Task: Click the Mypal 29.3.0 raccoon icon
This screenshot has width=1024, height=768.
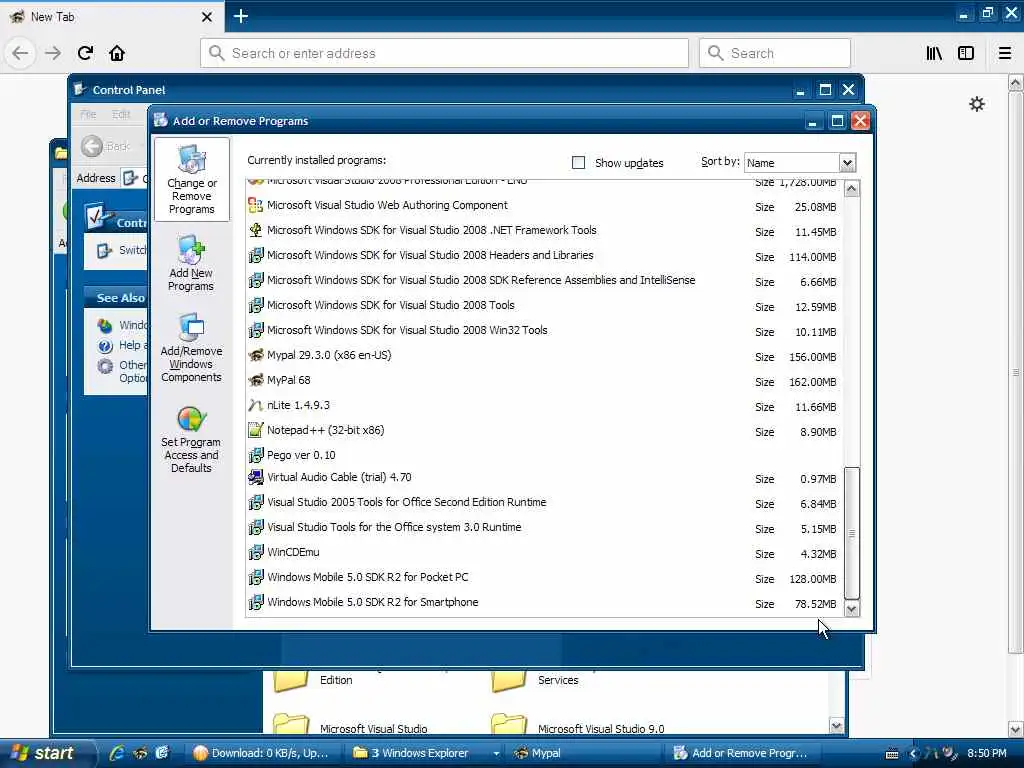Action: [255, 355]
